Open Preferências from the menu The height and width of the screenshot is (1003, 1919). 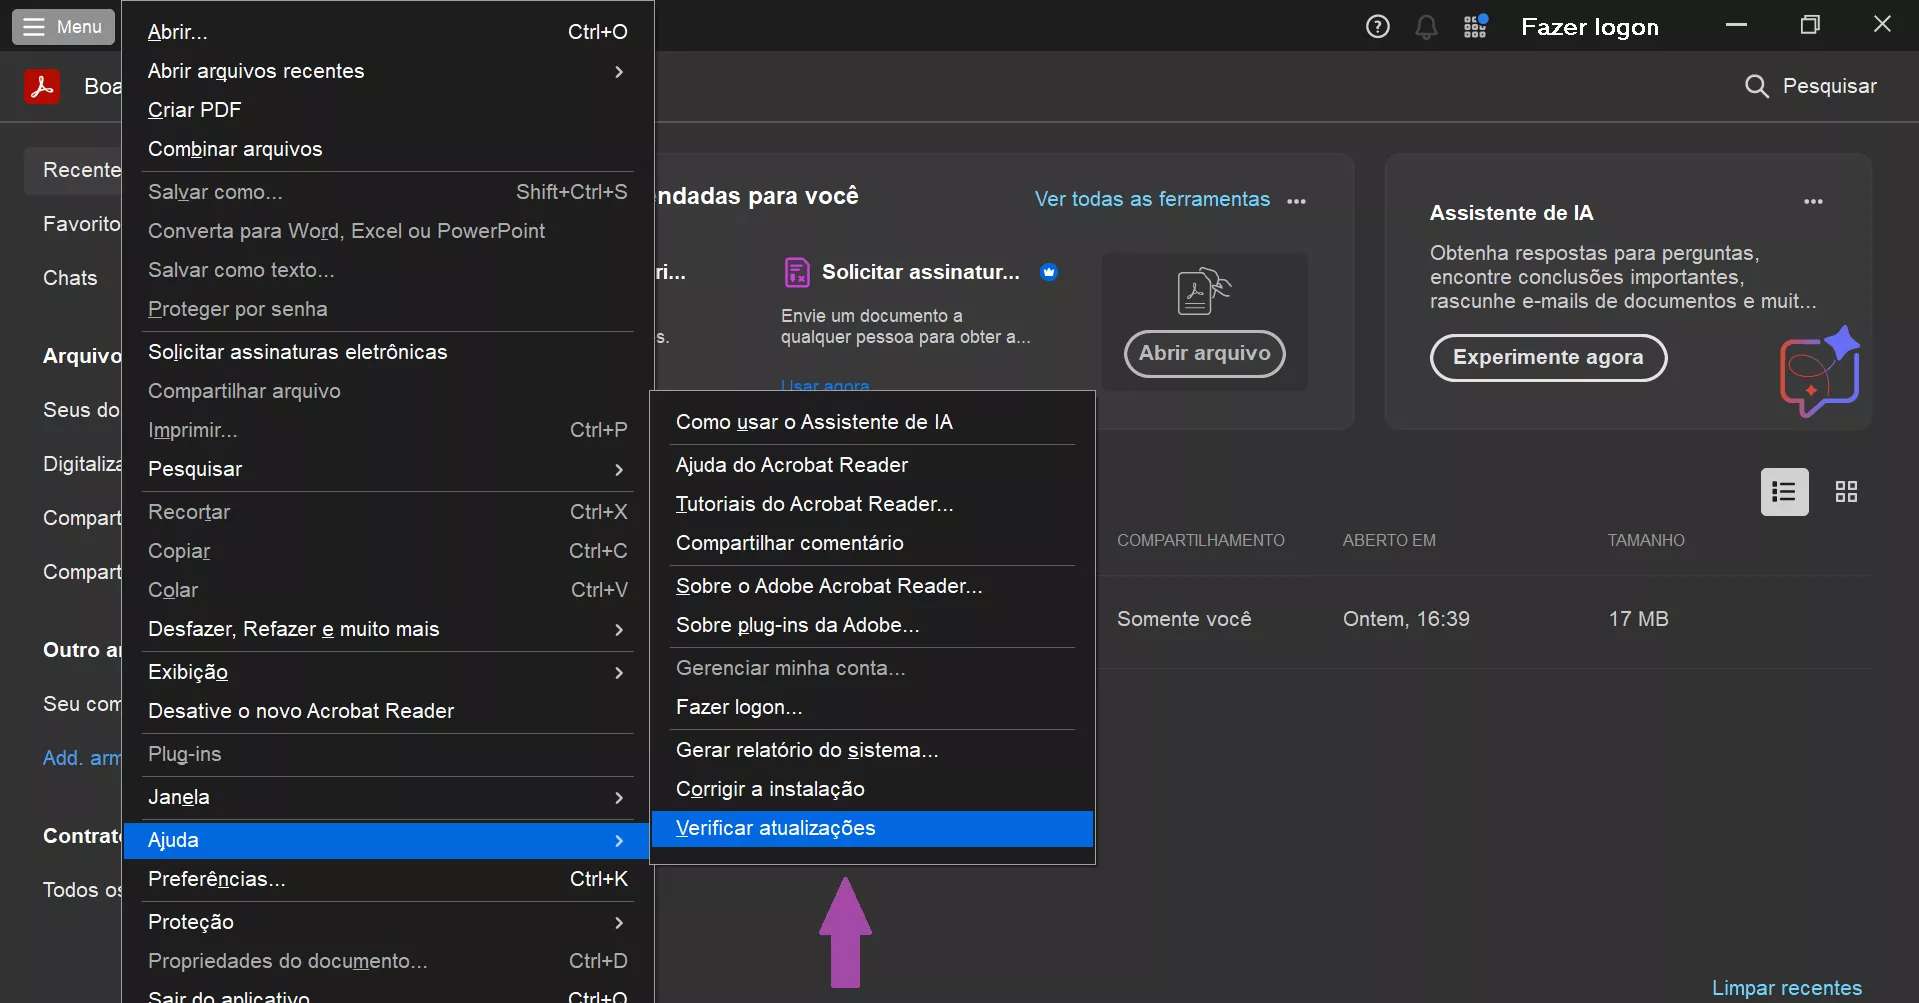[216, 879]
